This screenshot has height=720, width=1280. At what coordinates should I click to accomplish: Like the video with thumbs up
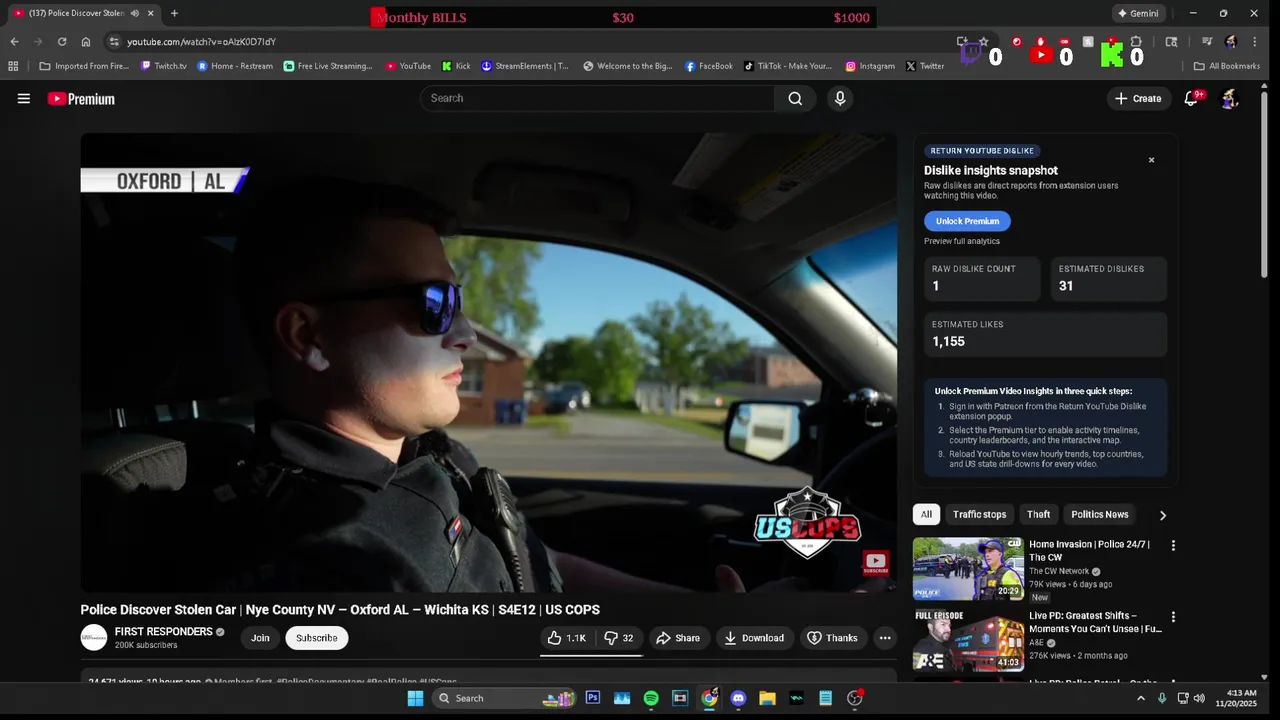point(567,638)
